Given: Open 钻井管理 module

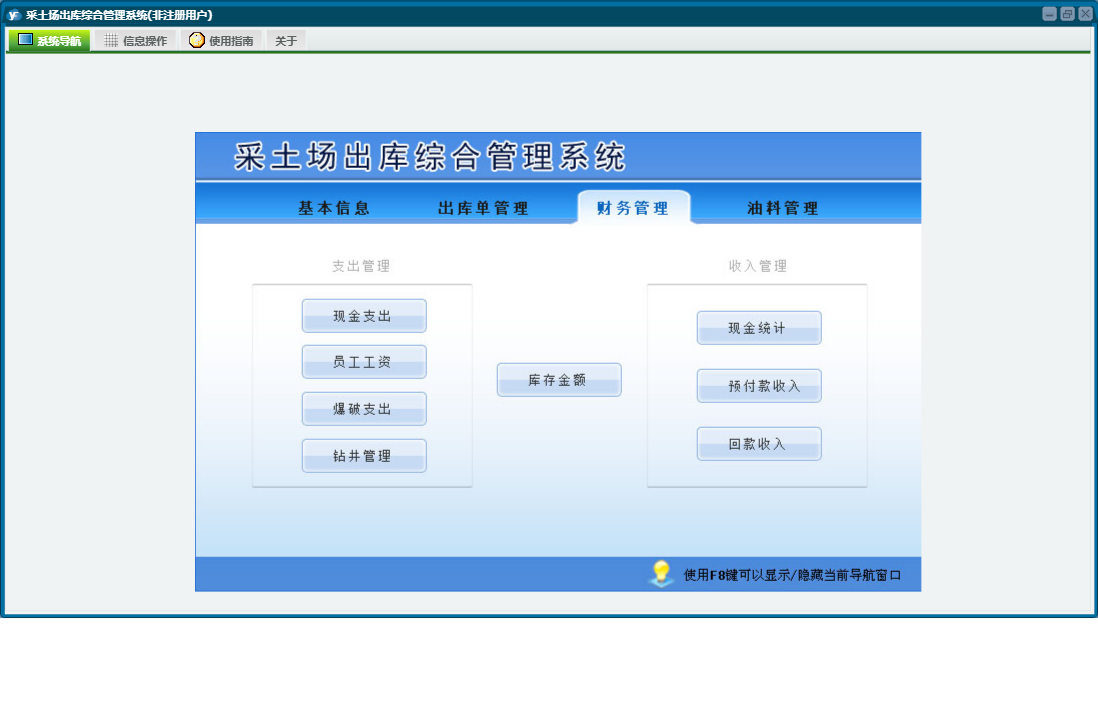Looking at the screenshot, I should pyautogui.click(x=364, y=456).
